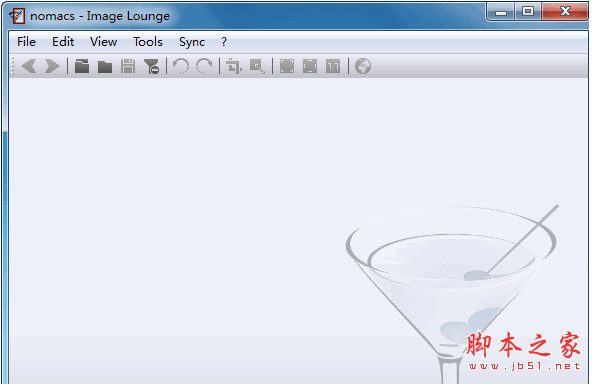Open the ? help menu
This screenshot has width=592, height=384.
coord(224,42)
